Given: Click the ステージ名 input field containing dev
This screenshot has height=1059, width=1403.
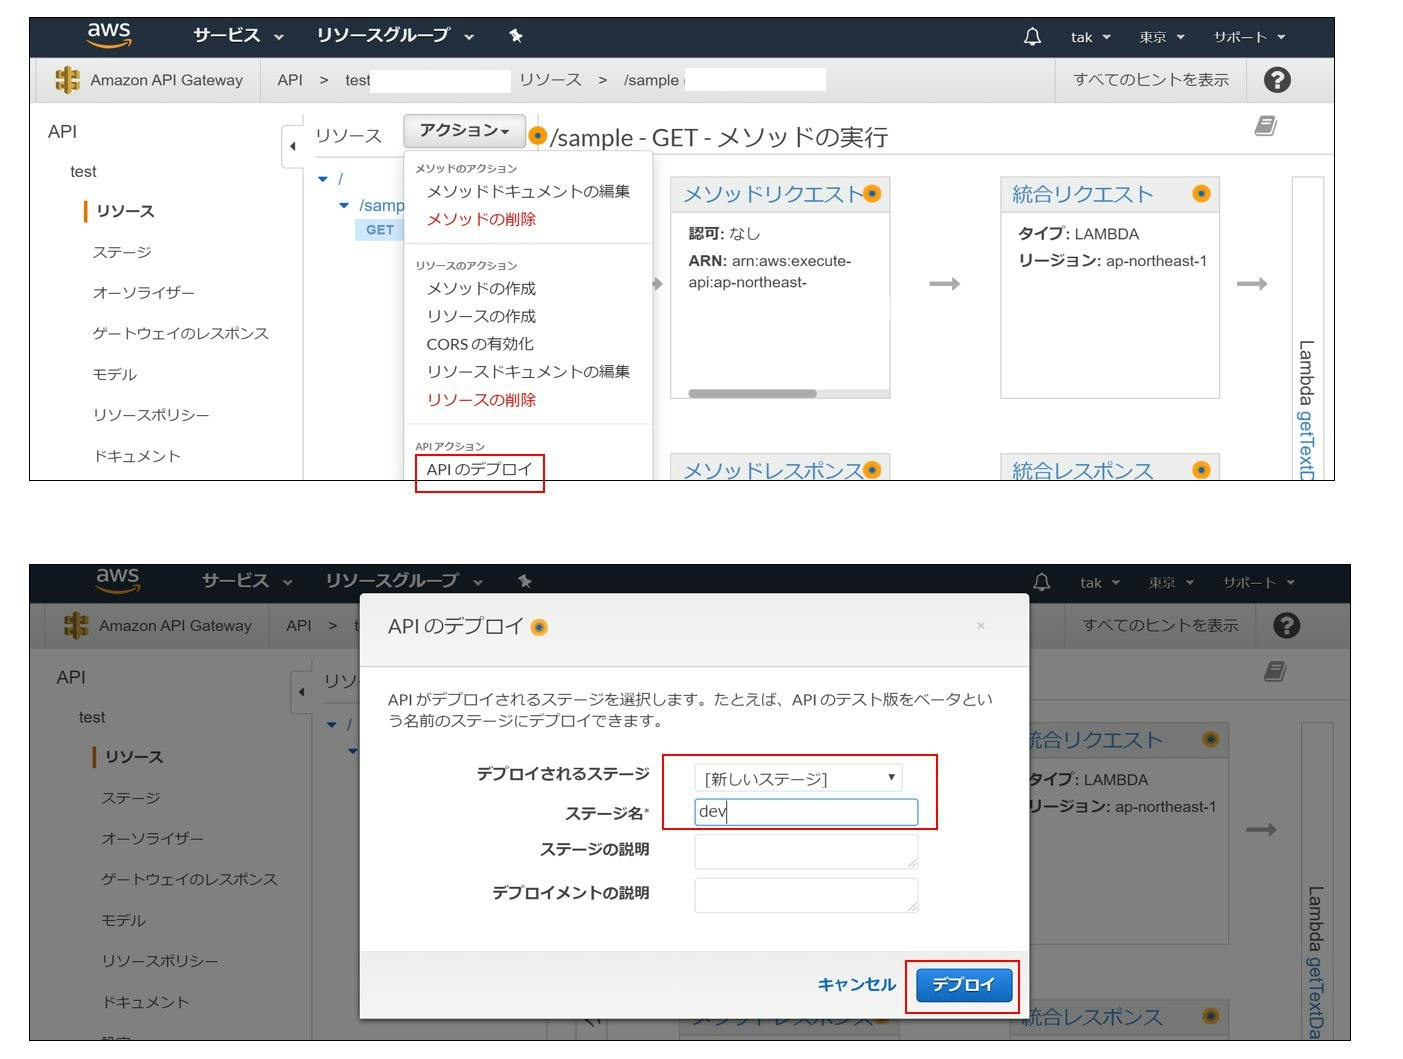Looking at the screenshot, I should pos(806,812).
